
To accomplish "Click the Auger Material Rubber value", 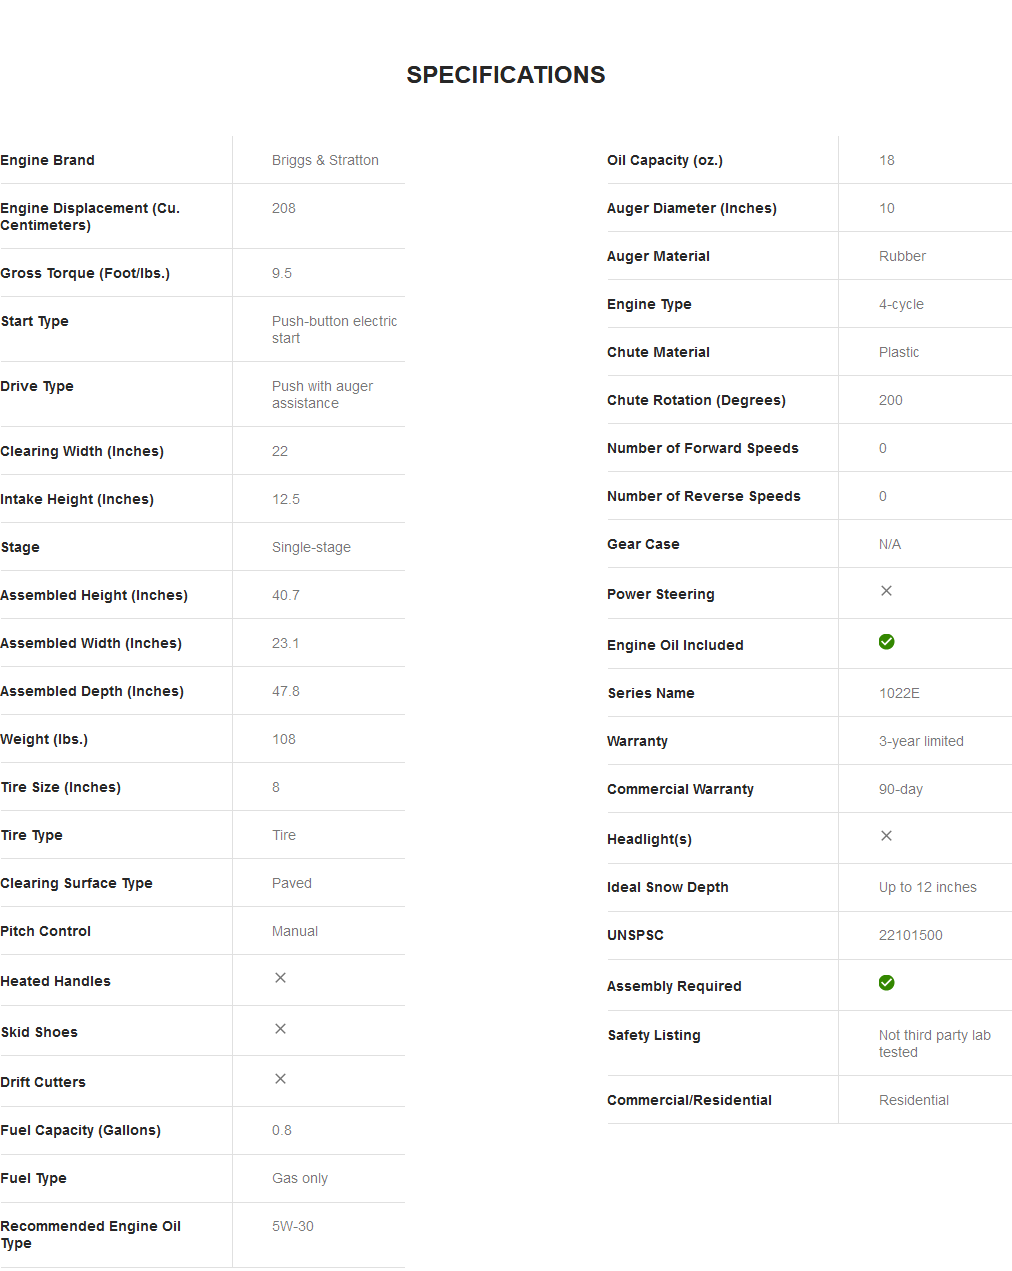I will point(902,256).
